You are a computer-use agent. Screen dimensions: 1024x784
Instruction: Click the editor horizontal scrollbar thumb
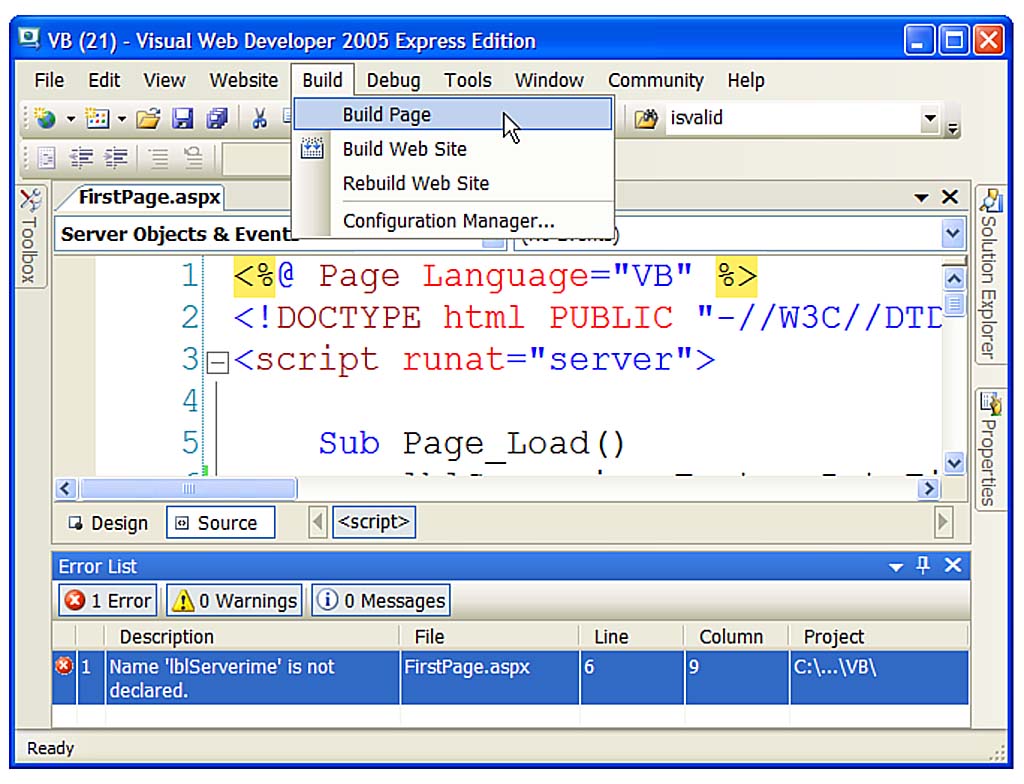tap(188, 488)
